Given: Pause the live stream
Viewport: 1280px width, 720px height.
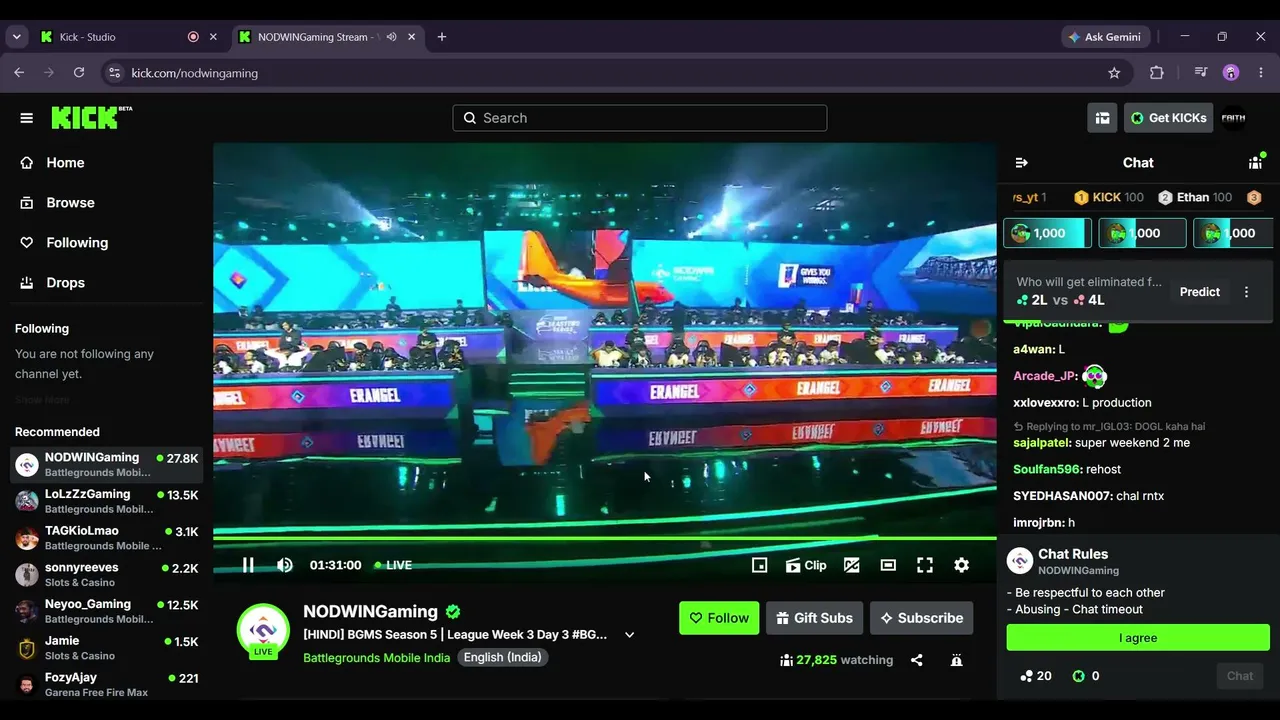Looking at the screenshot, I should tap(248, 565).
